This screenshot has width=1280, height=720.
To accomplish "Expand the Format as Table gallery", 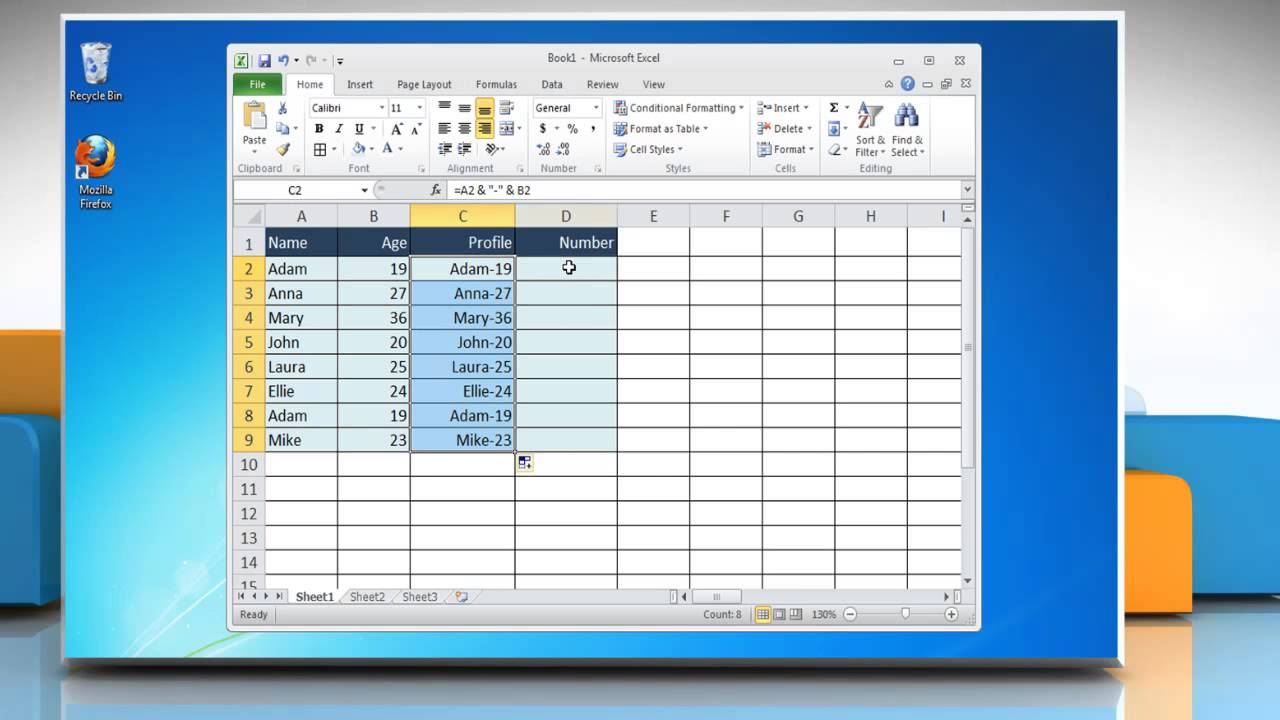I will pyautogui.click(x=660, y=129).
